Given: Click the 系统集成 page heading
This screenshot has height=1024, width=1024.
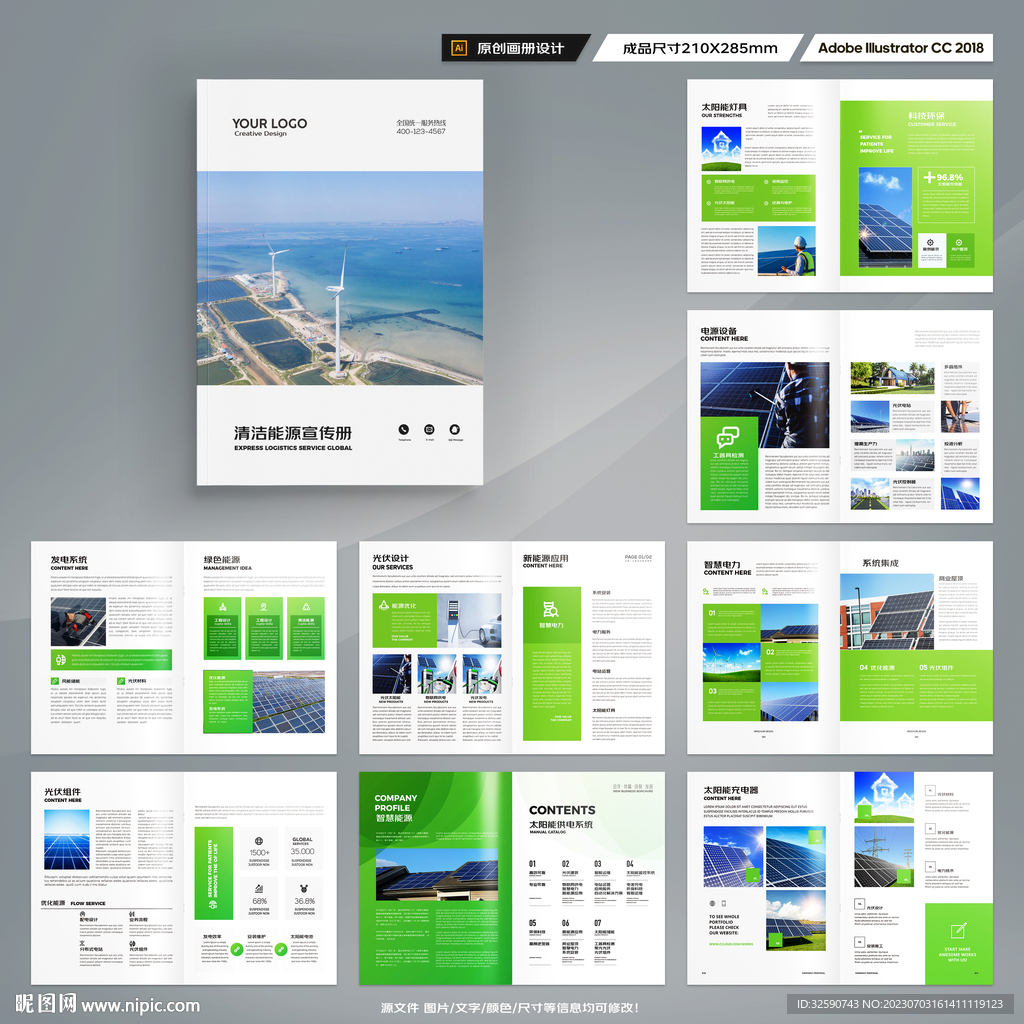Looking at the screenshot, I should click(880, 563).
